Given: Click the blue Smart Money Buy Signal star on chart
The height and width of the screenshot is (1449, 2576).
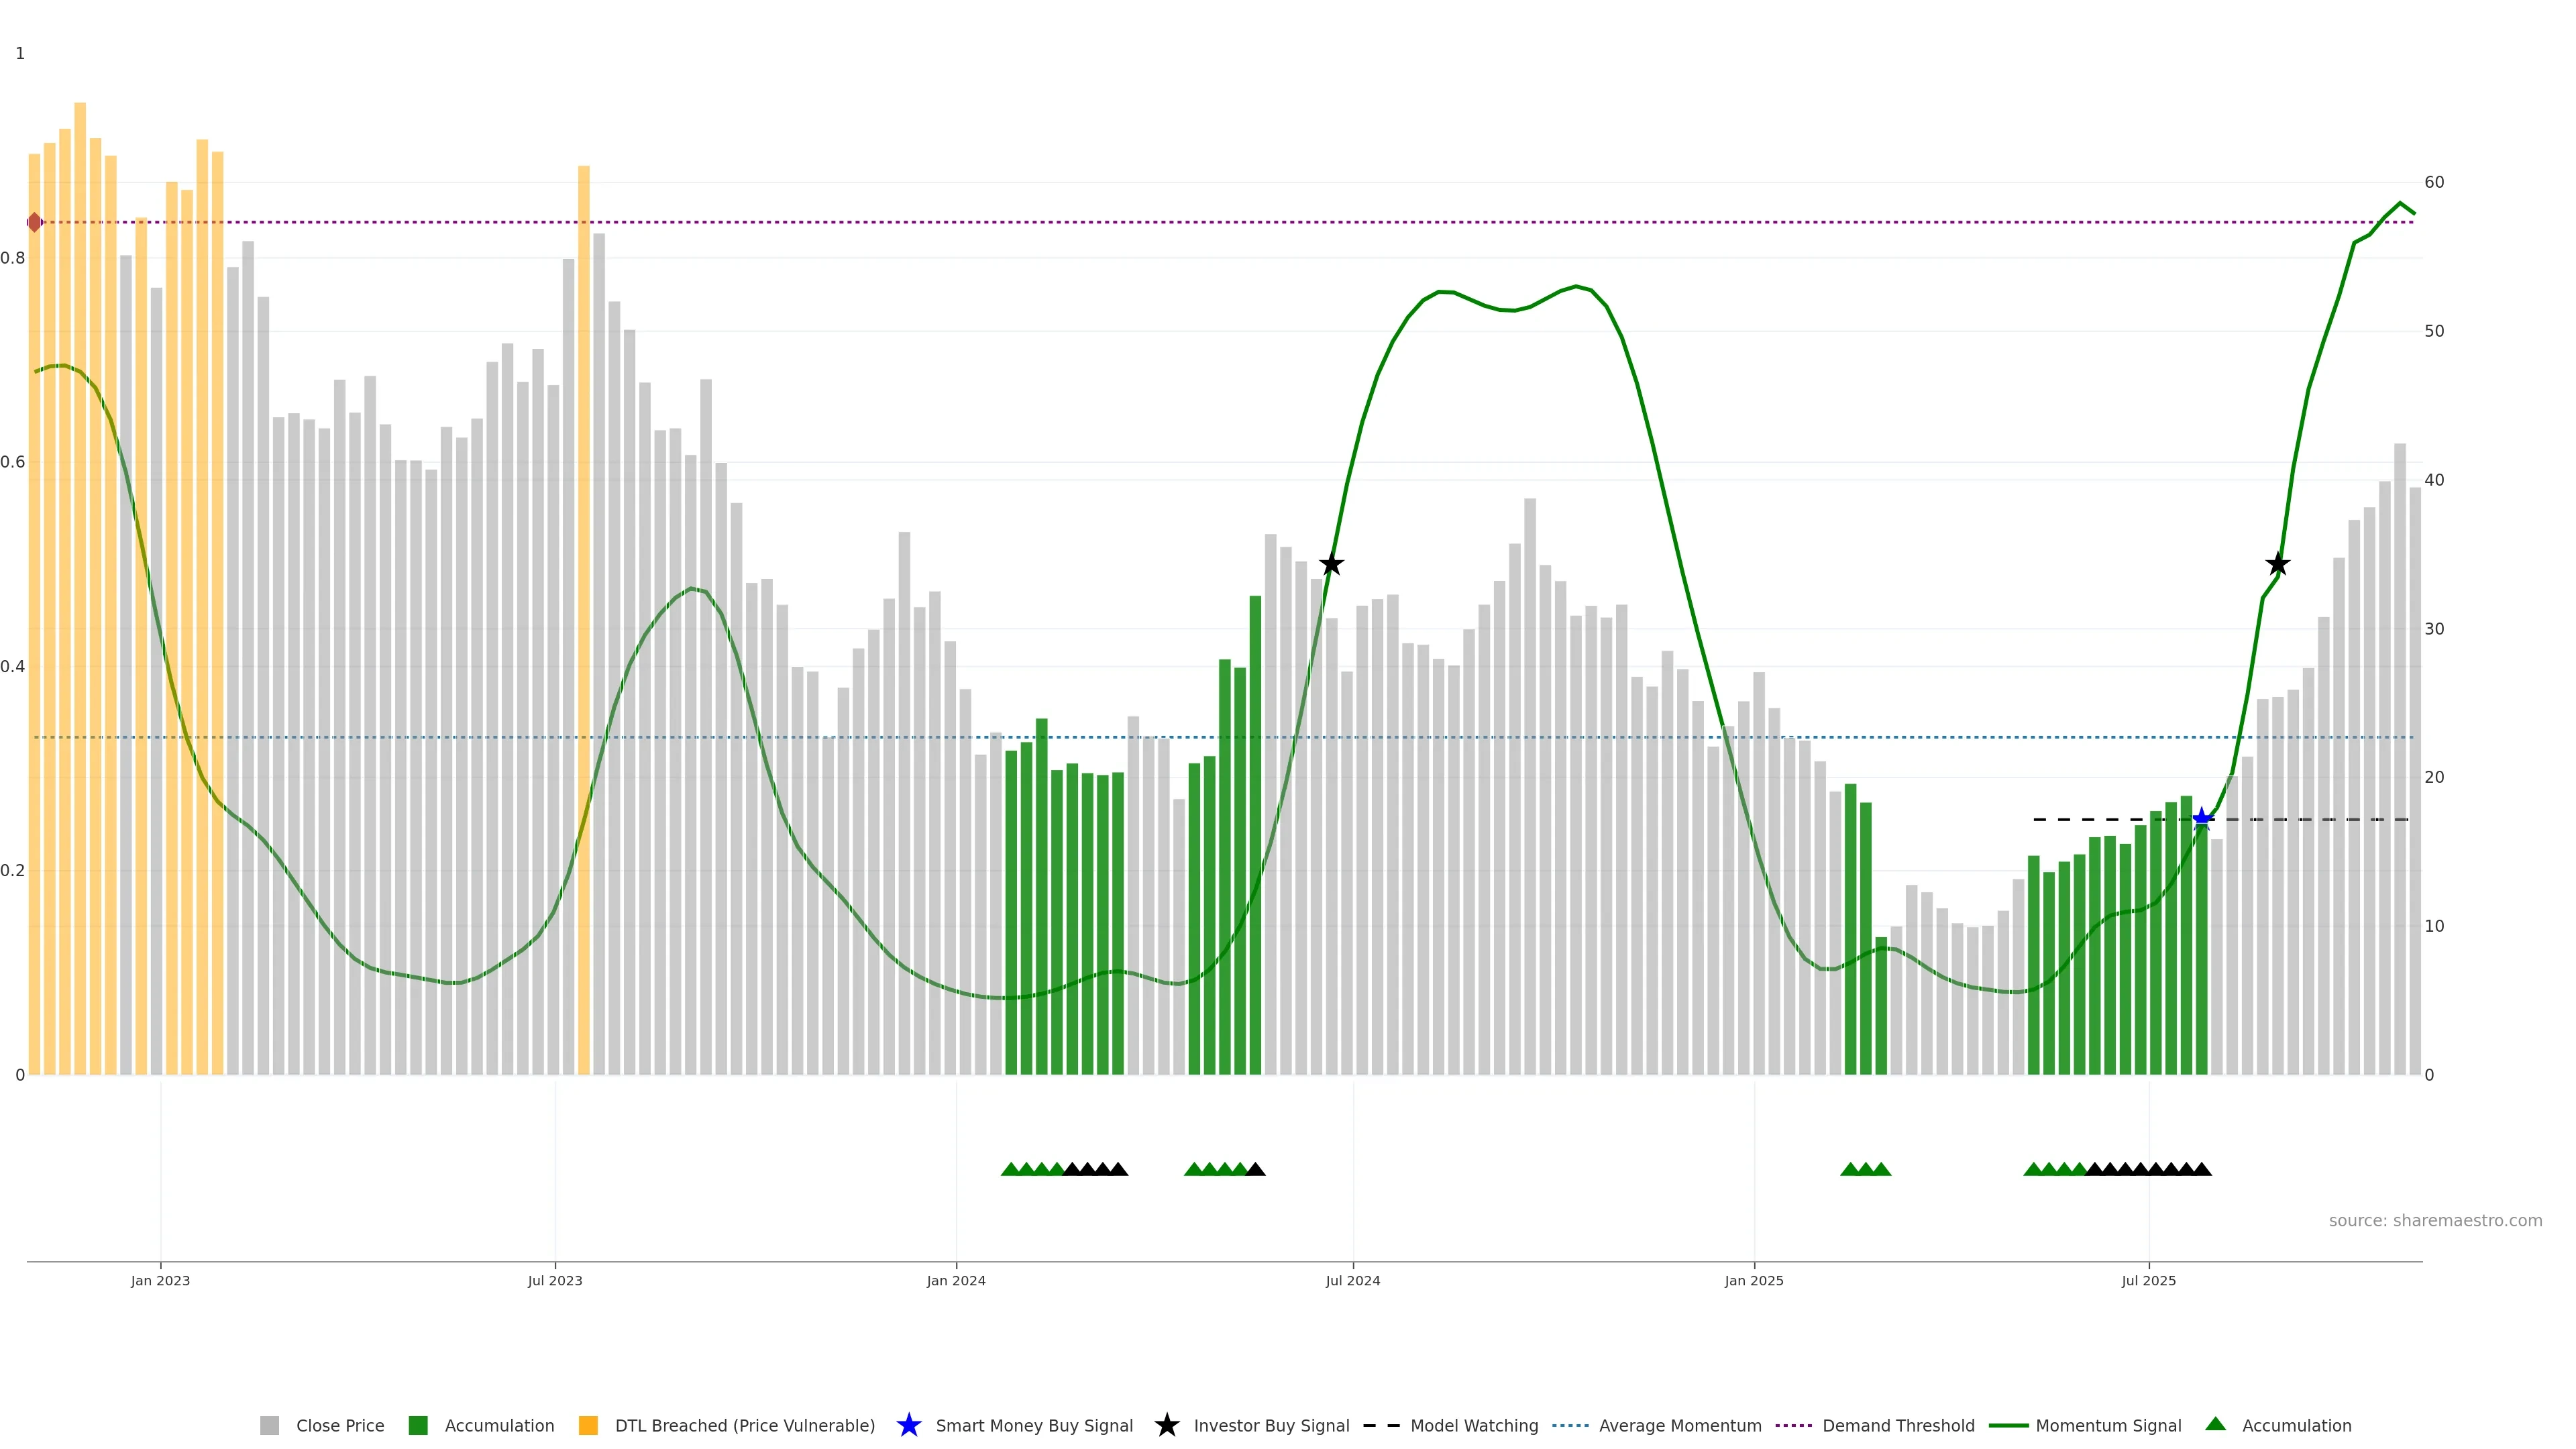Looking at the screenshot, I should (x=2201, y=819).
